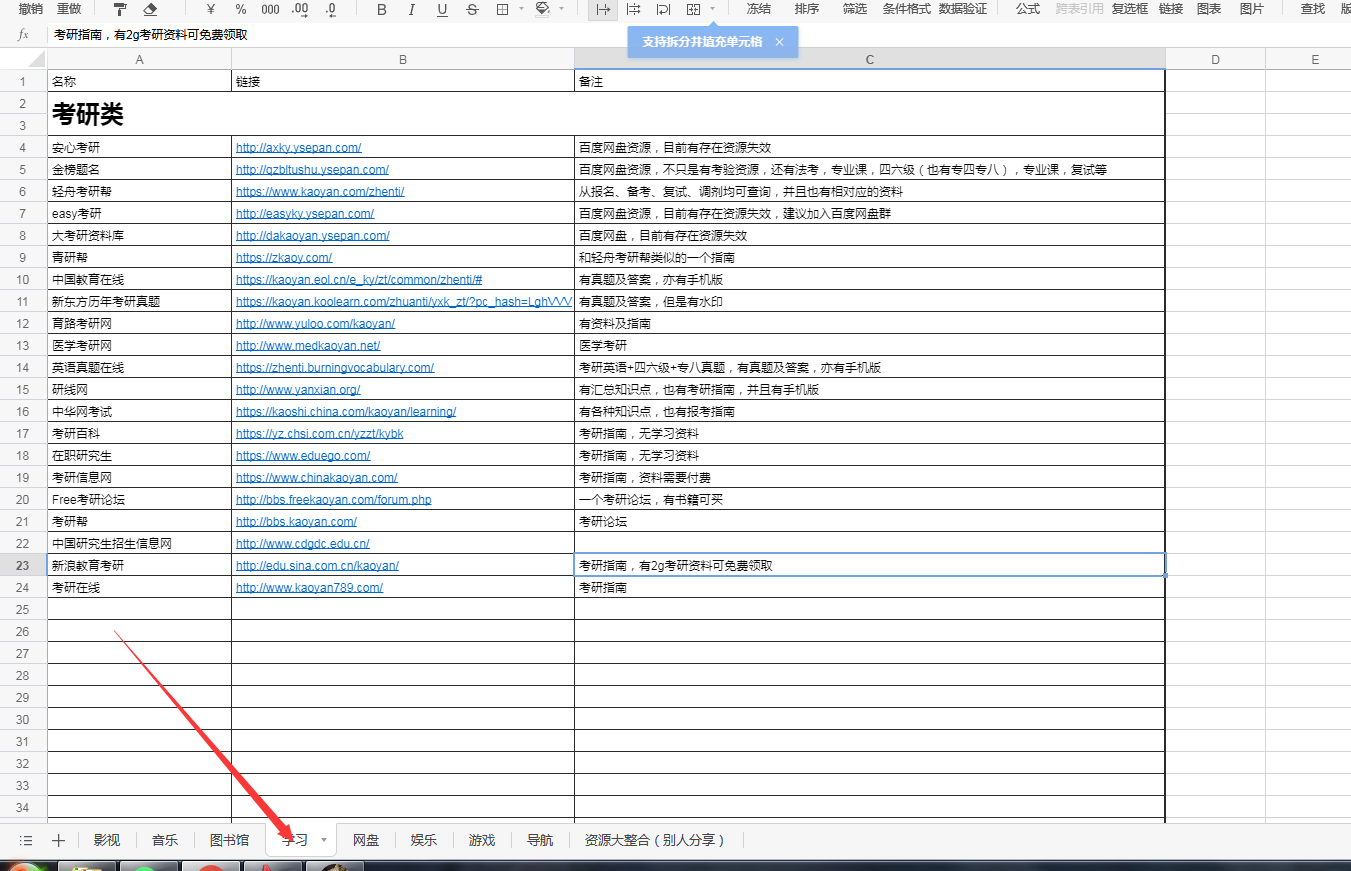1351x871 pixels.
Task: Switch to the 网盘 sheet tab
Action: (x=366, y=840)
